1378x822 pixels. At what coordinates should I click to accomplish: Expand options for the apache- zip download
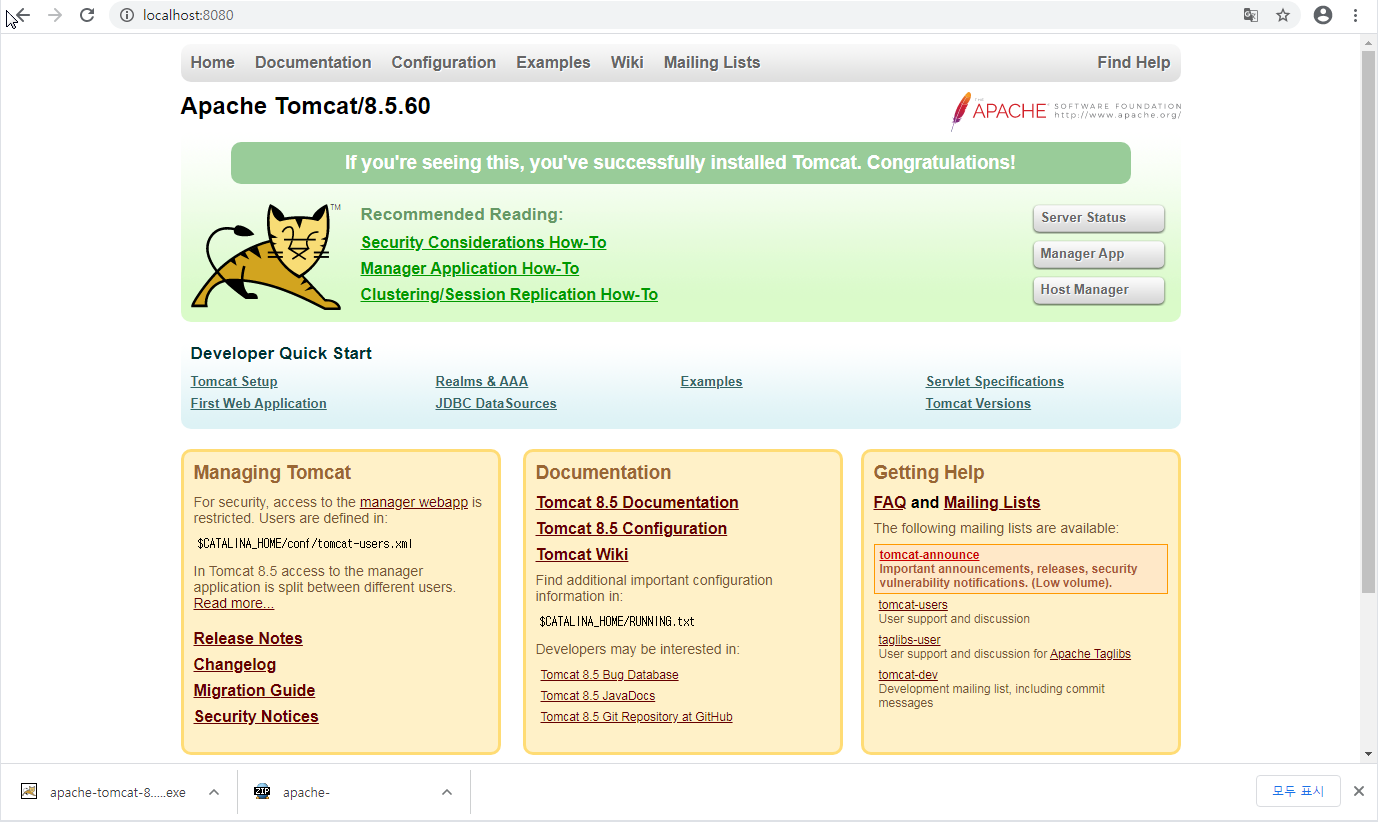[x=447, y=792]
